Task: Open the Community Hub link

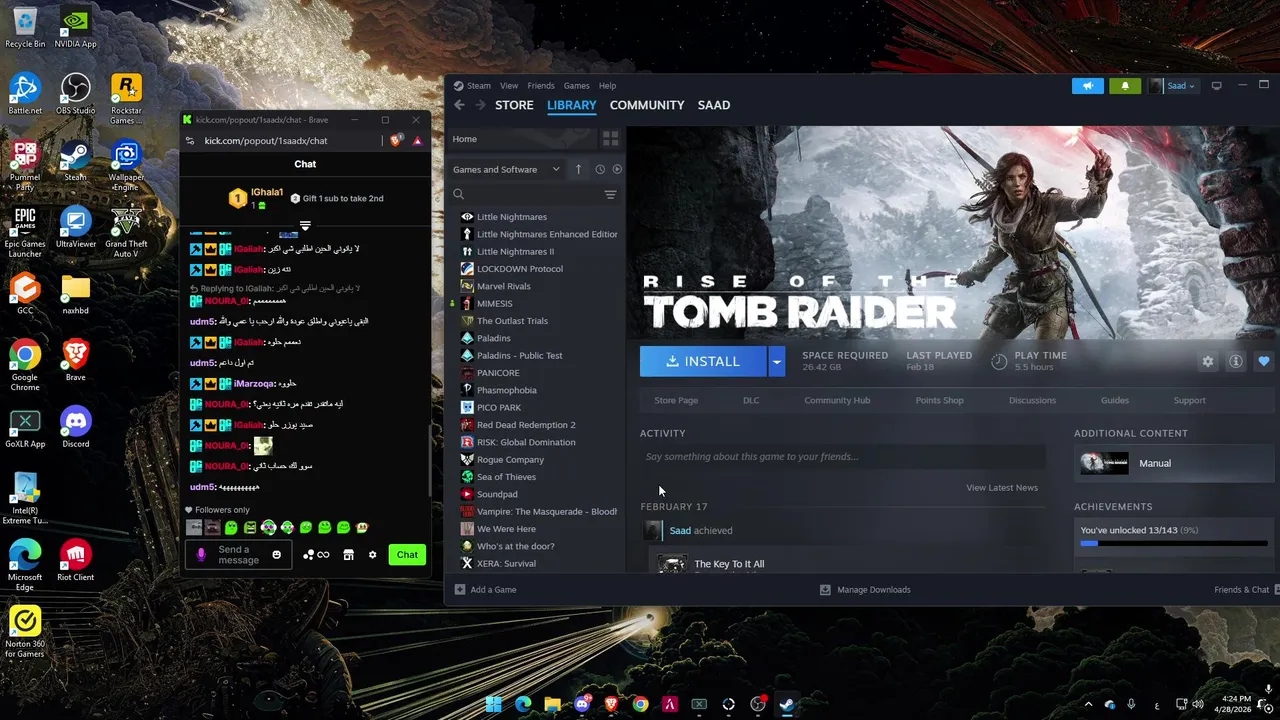Action: [837, 400]
